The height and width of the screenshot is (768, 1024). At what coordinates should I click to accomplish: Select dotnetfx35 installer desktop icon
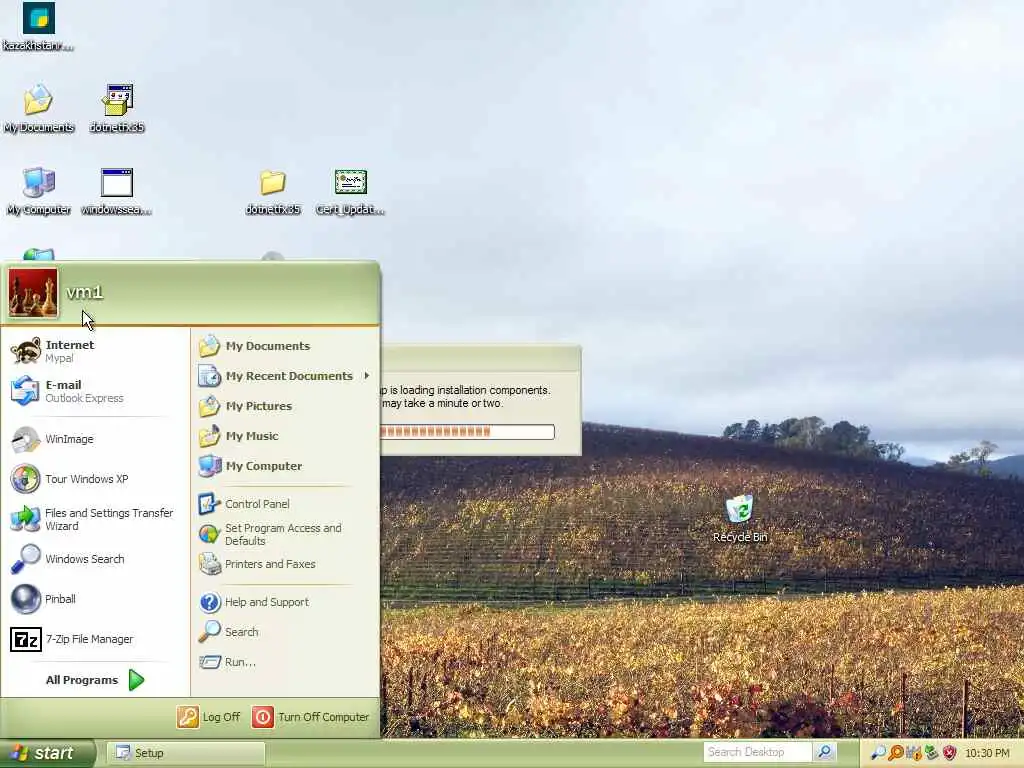tap(117, 108)
